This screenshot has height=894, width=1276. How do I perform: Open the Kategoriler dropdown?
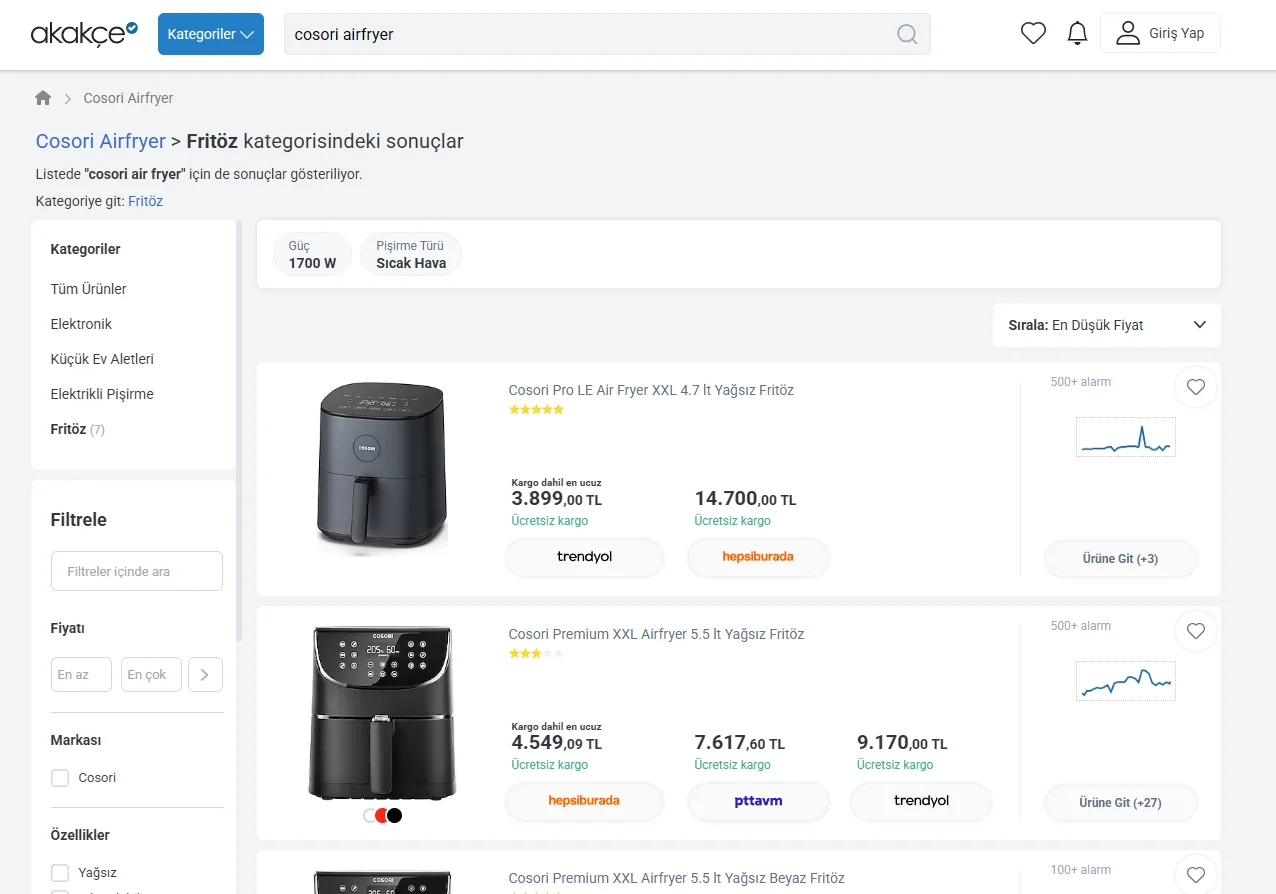click(x=211, y=34)
